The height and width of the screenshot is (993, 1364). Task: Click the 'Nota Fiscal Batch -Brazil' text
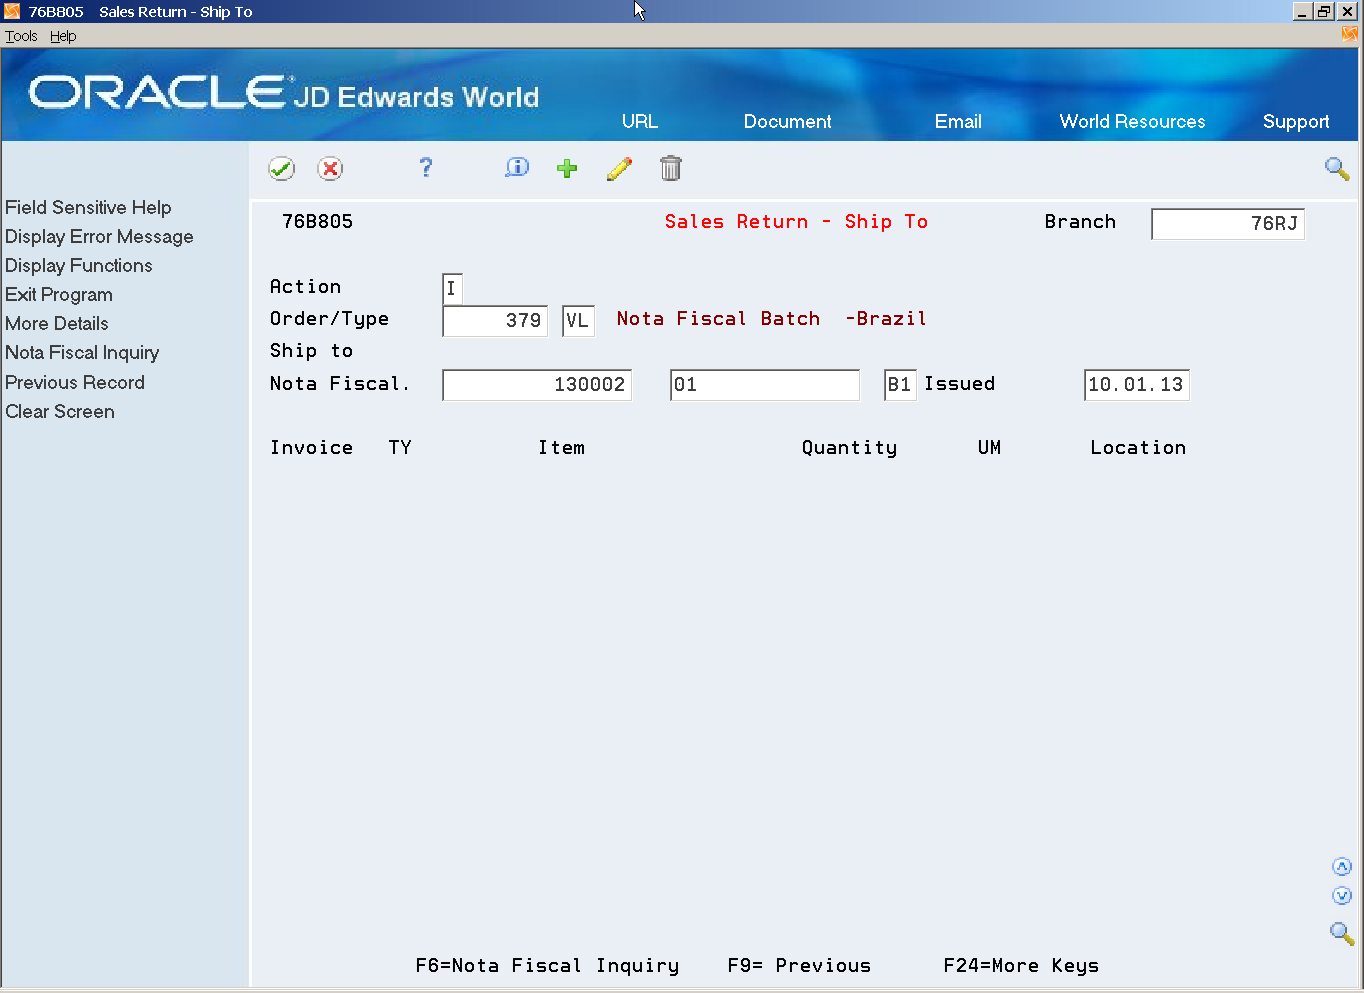click(x=771, y=319)
